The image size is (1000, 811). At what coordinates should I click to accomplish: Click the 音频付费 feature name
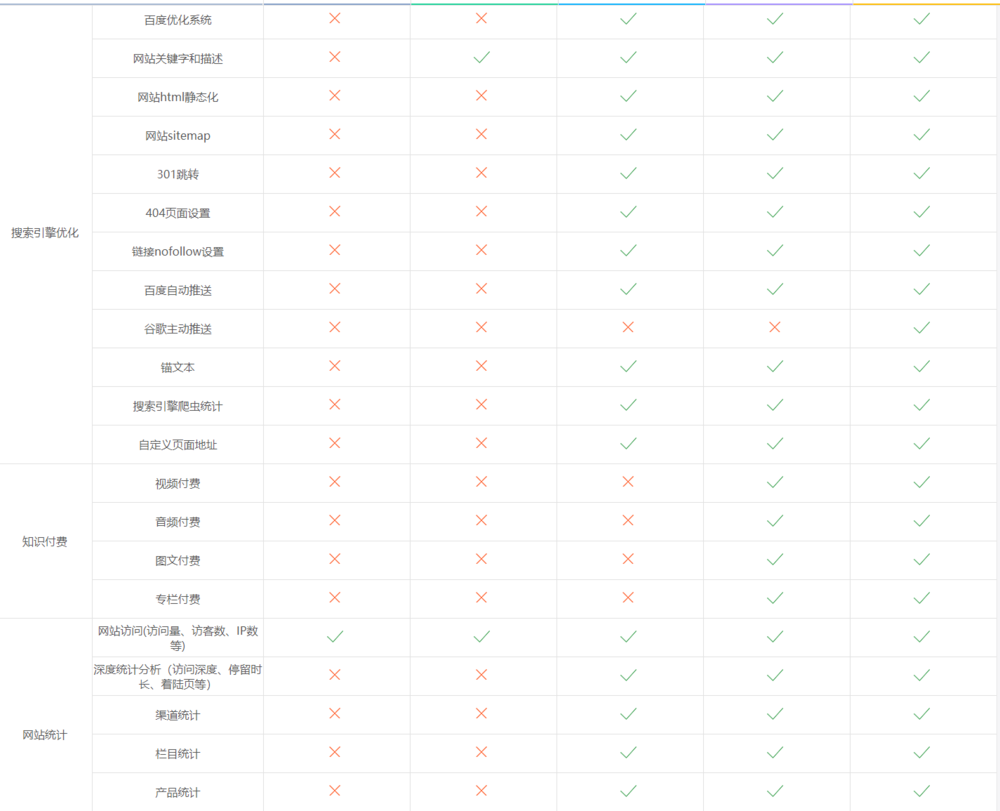coord(178,522)
